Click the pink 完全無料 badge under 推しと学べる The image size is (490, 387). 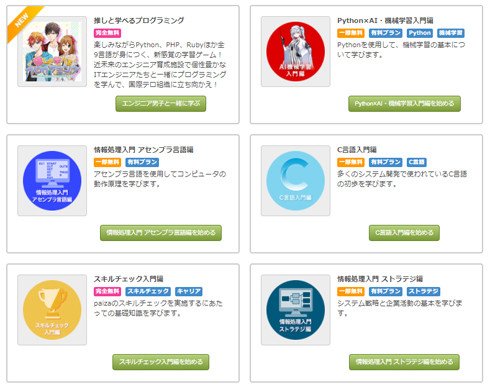(x=107, y=33)
